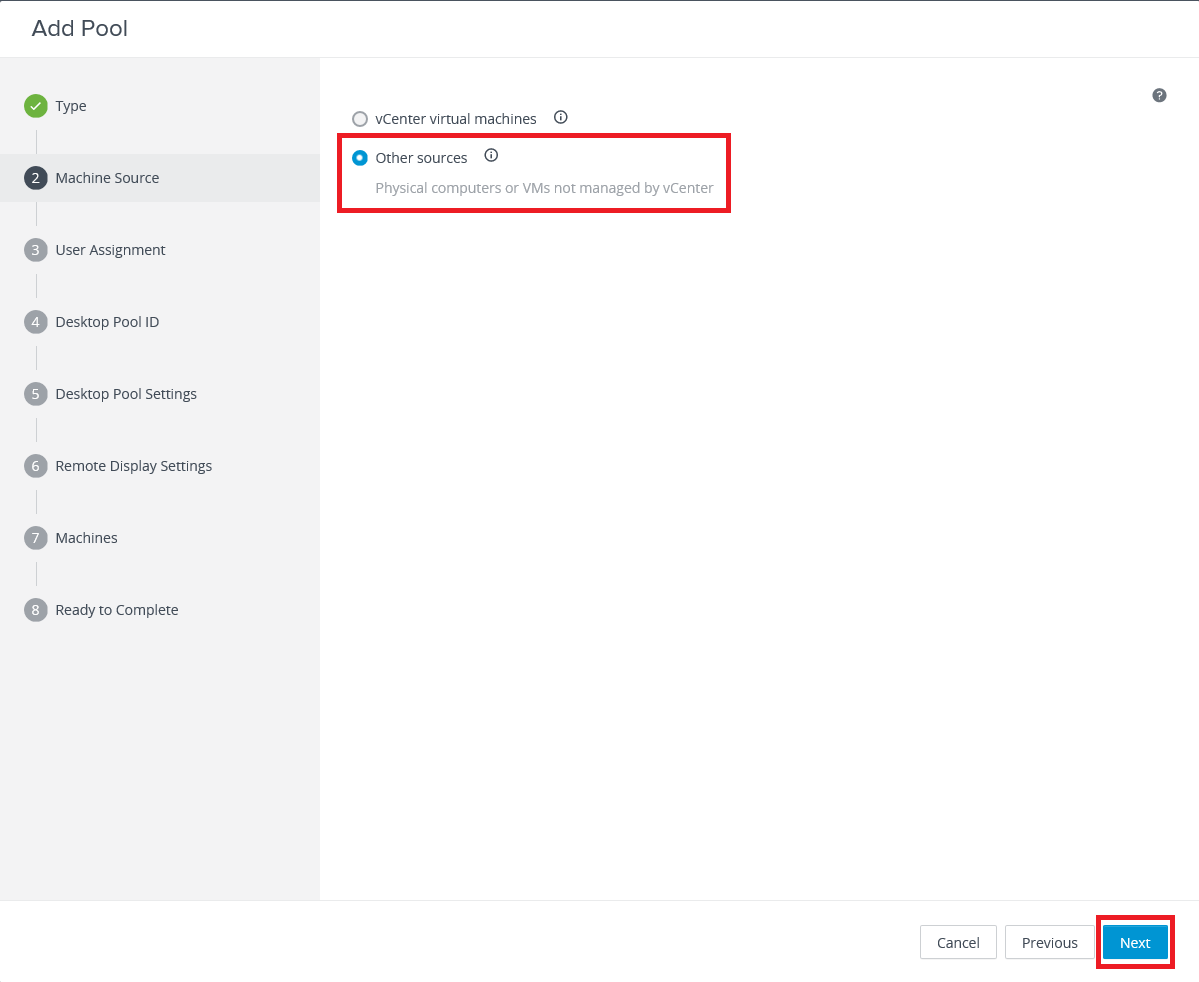Click step 3 number circle icon
Image resolution: width=1199 pixels, height=982 pixels.
coord(36,250)
